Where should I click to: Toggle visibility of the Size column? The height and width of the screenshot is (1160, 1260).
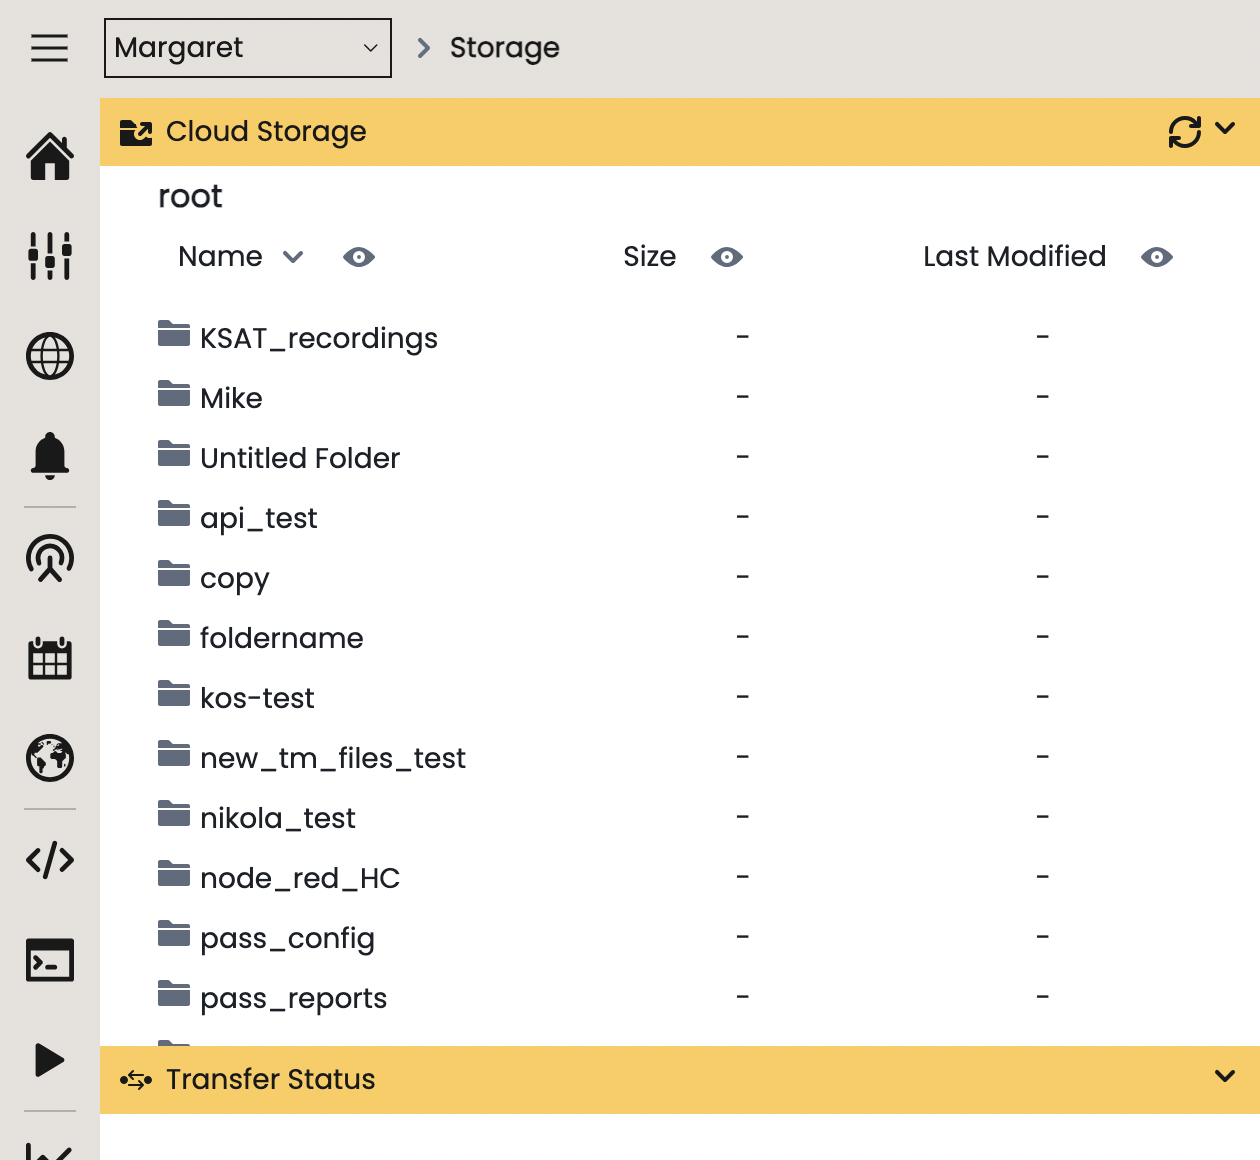pyautogui.click(x=727, y=257)
